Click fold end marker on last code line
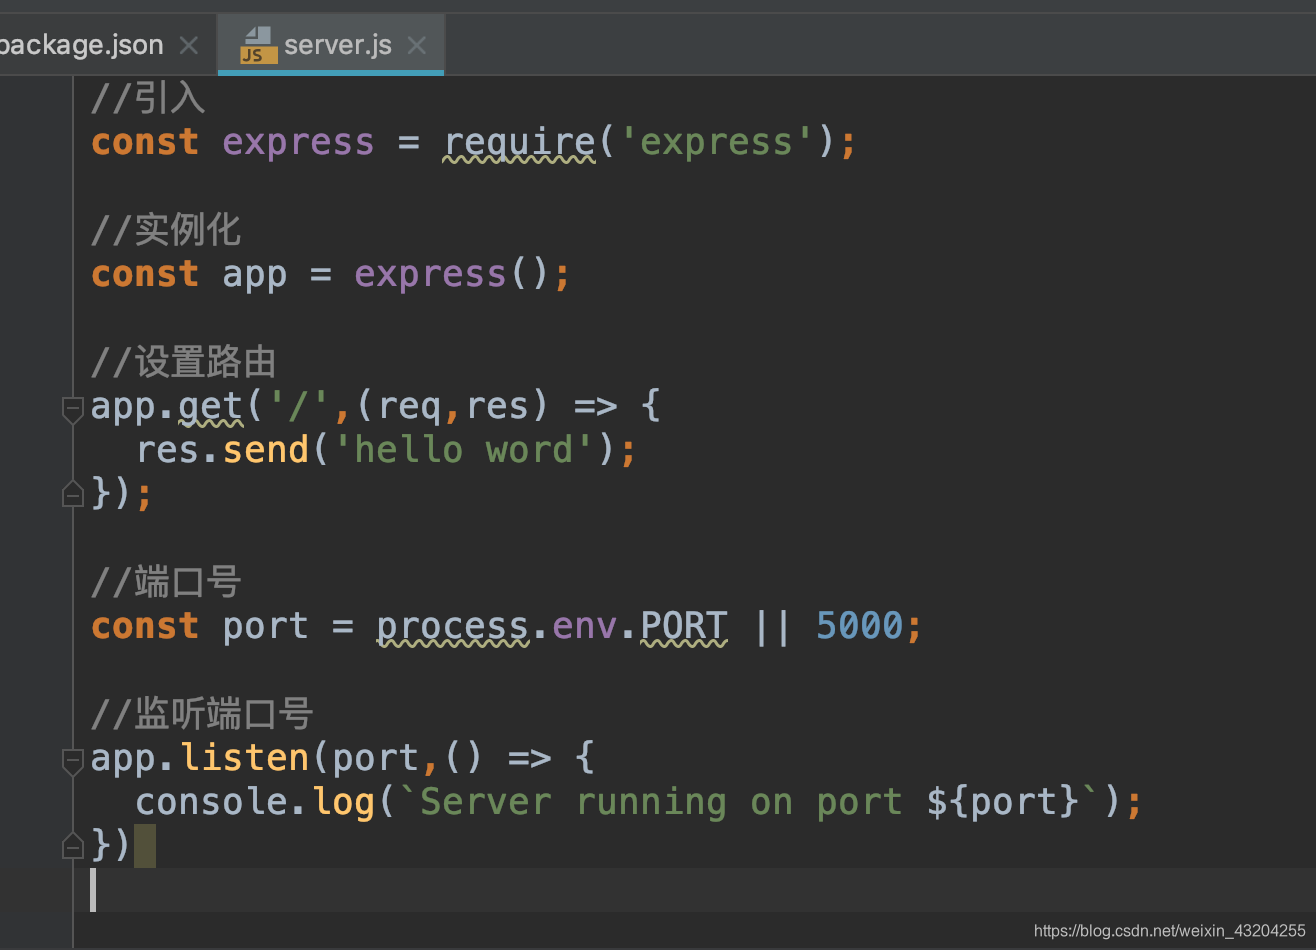Viewport: 1316px width, 950px height. click(72, 846)
